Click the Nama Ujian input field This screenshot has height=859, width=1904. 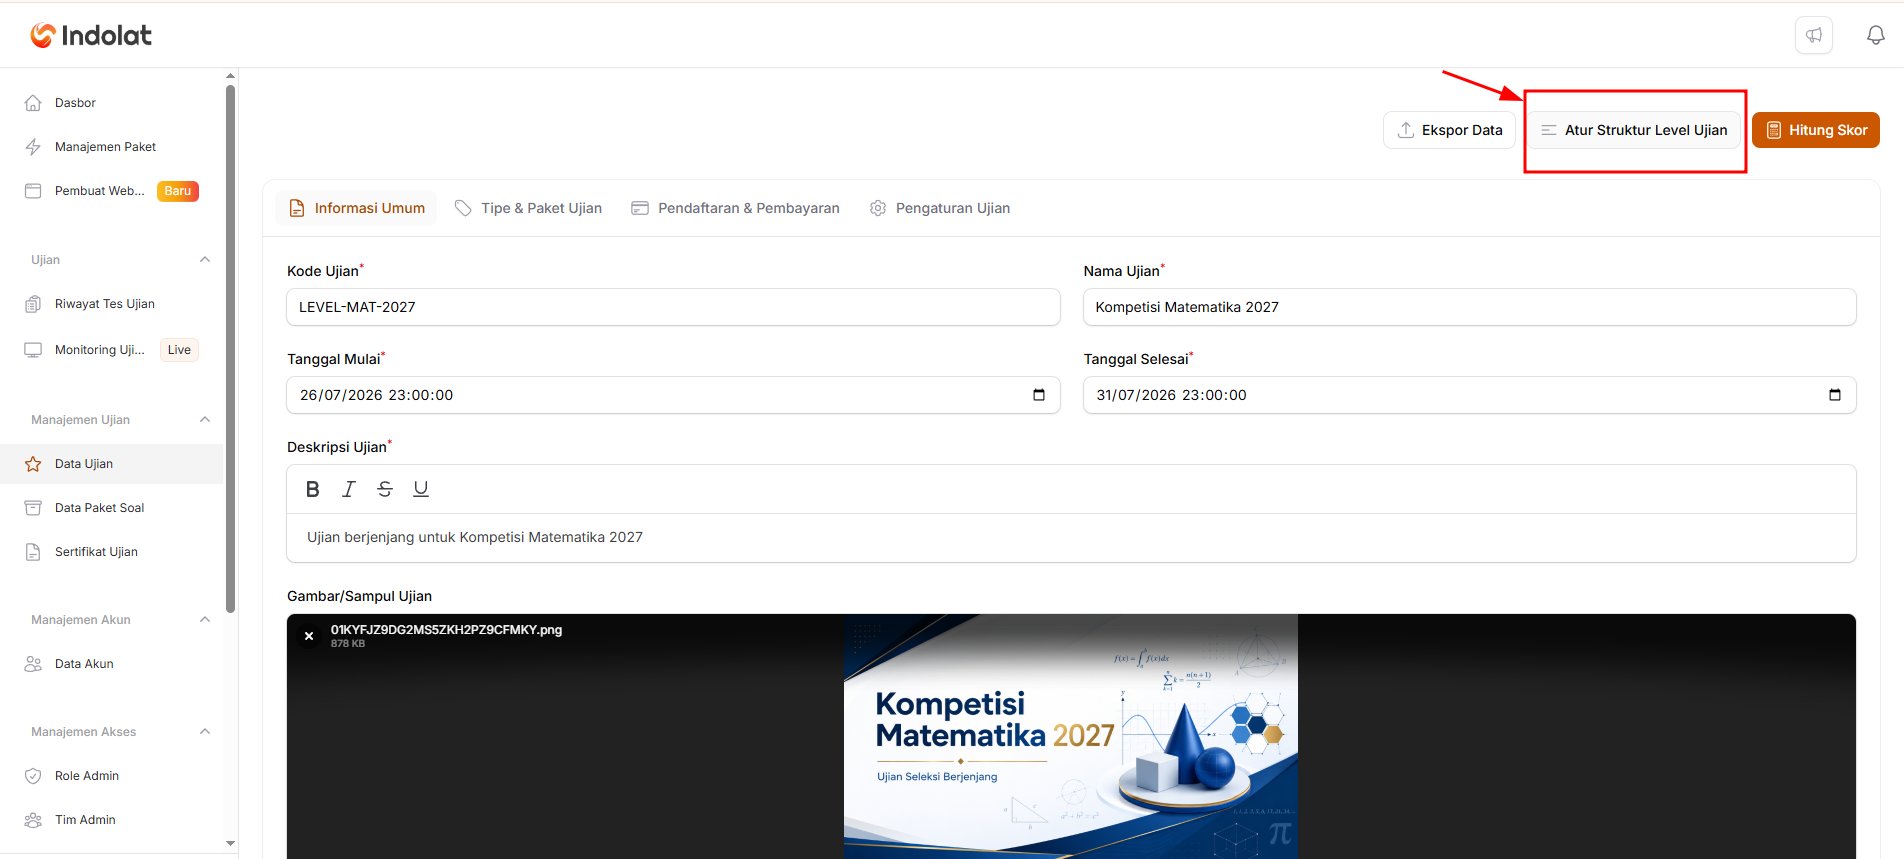coord(1470,307)
